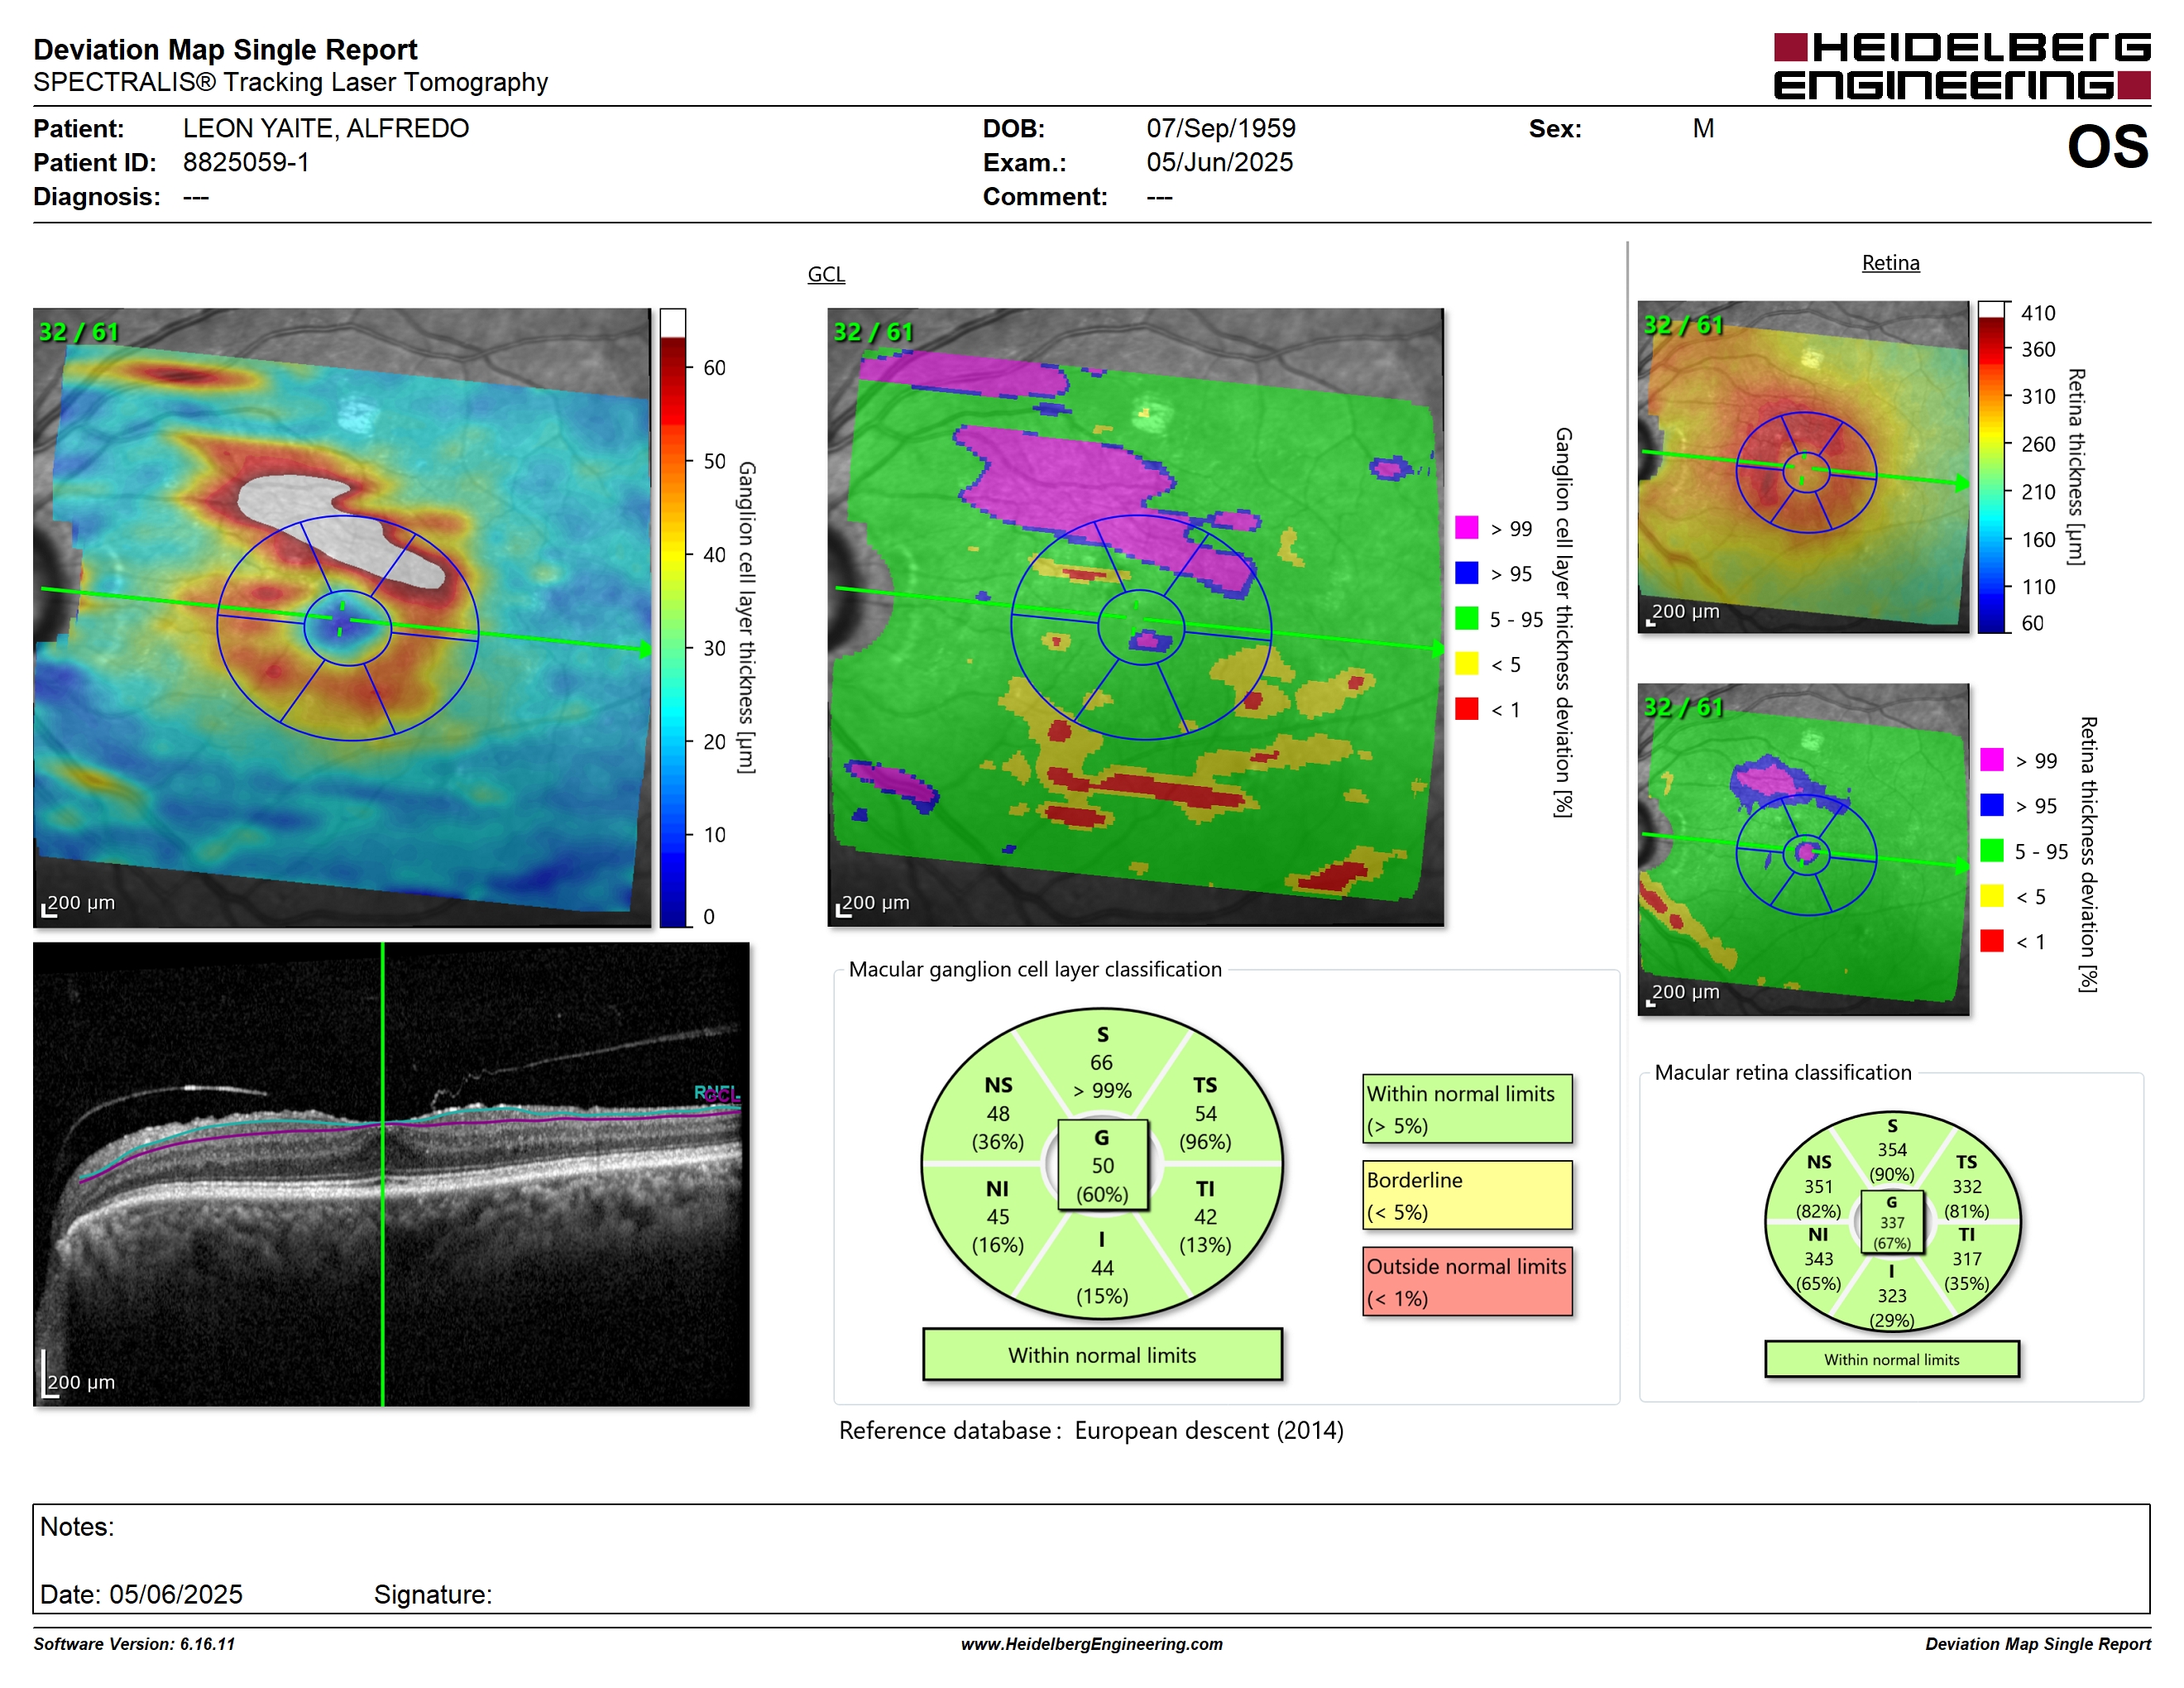This screenshot has height=1688, width=2184.
Task: Click the GCL deviation map image
Action: click(x=1135, y=617)
